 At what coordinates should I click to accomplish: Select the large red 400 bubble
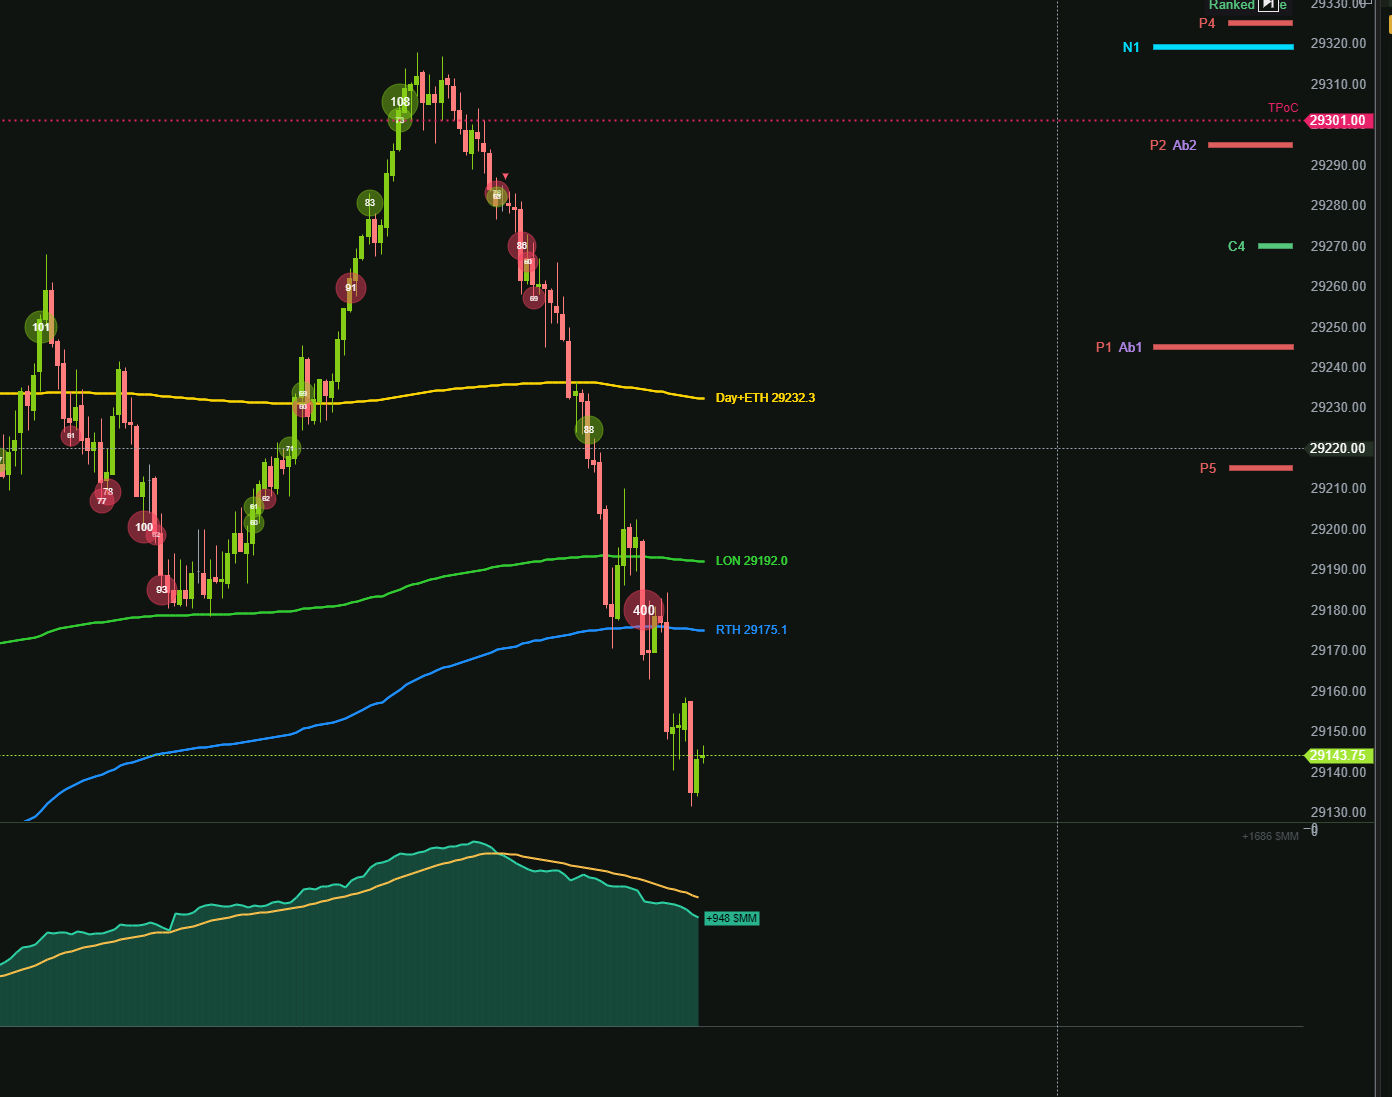tap(644, 610)
